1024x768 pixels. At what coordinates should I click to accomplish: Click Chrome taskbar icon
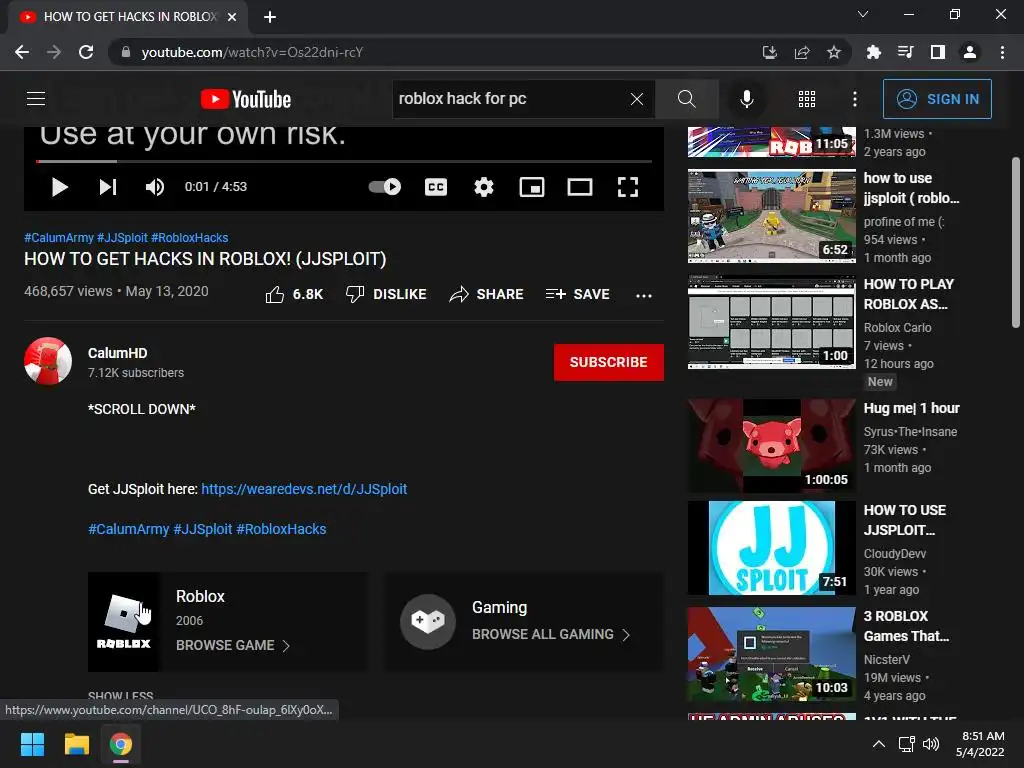121,744
